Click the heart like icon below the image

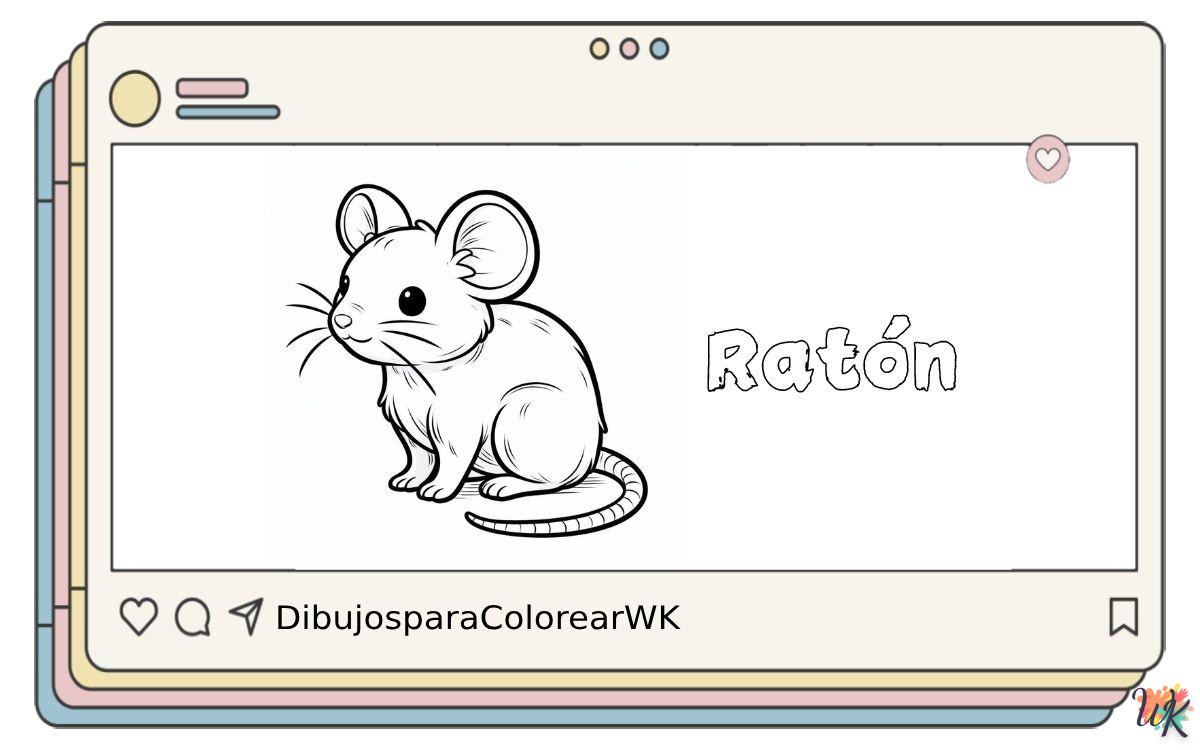pyautogui.click(x=138, y=617)
